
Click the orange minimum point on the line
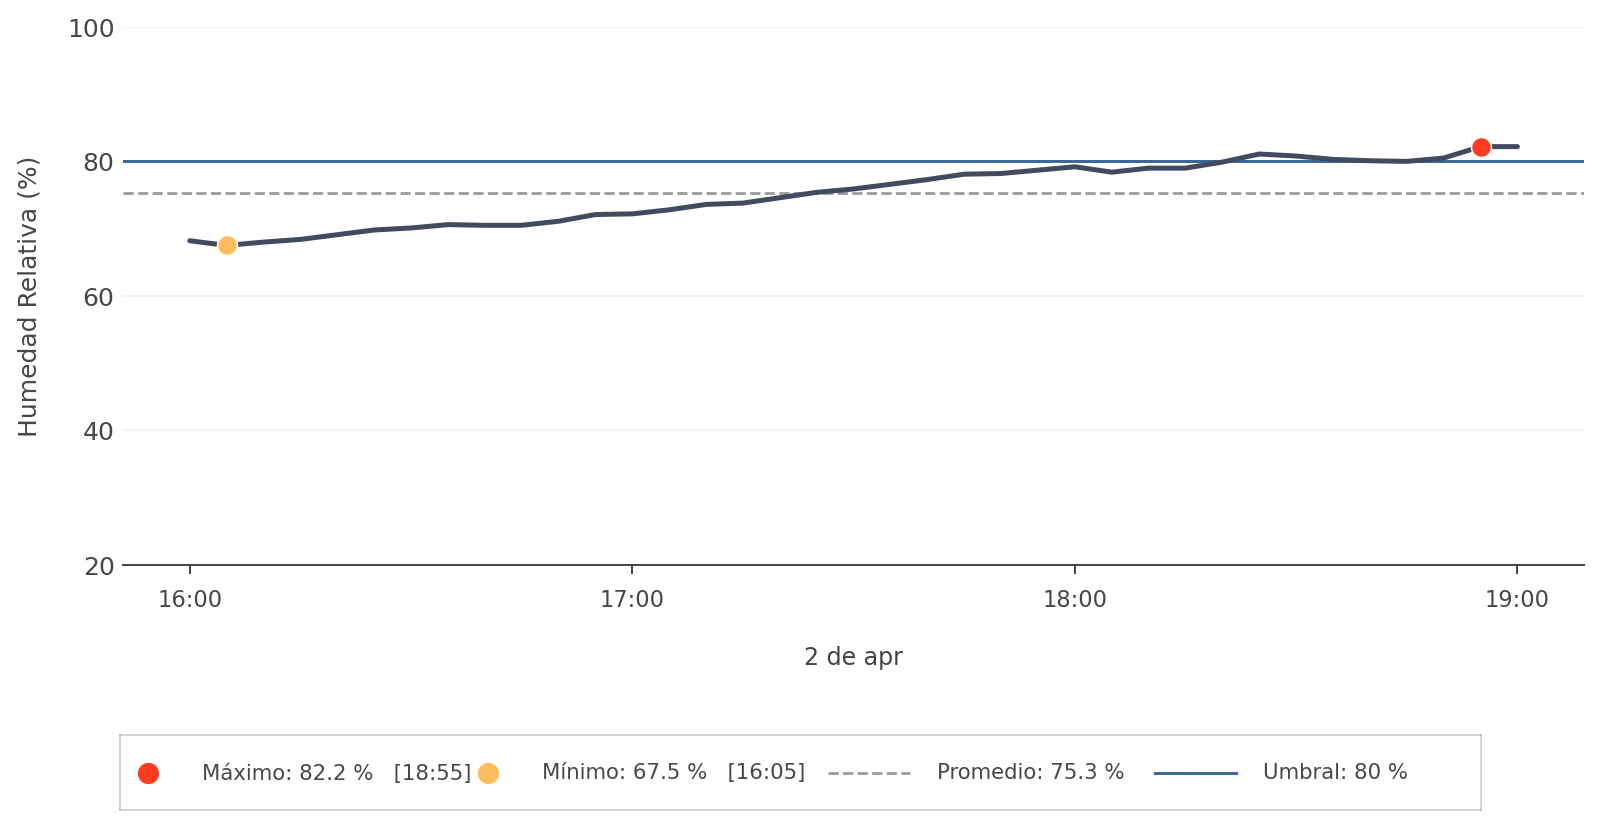[x=227, y=245]
